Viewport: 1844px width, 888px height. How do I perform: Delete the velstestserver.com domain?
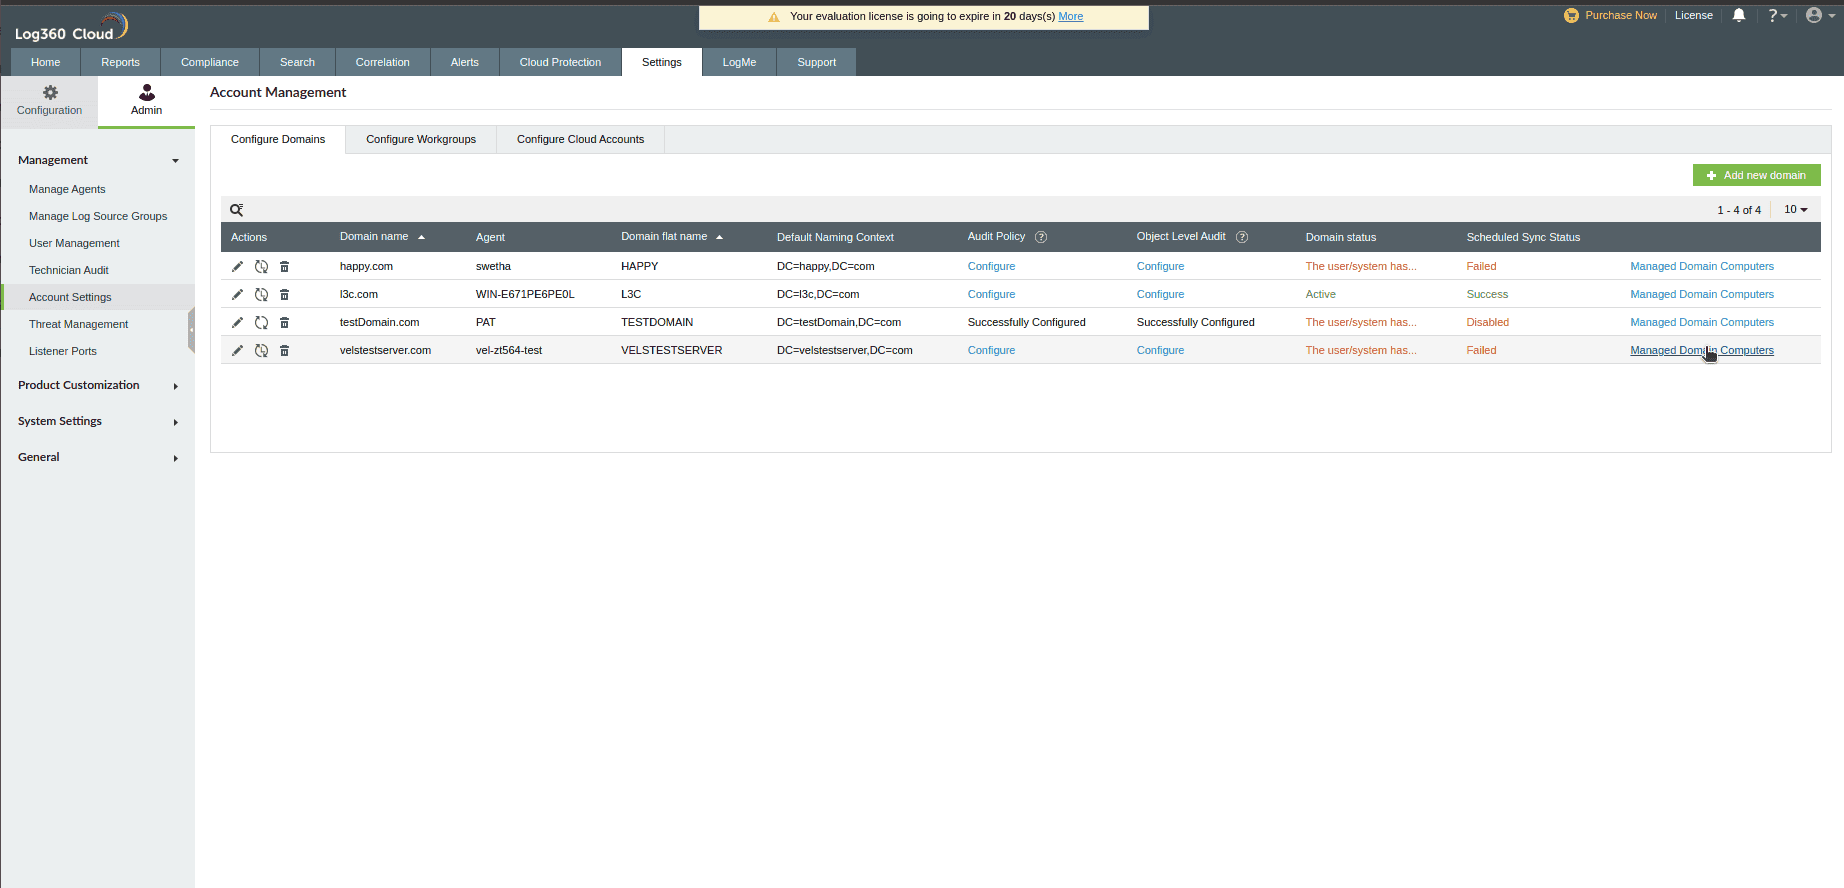pos(284,350)
